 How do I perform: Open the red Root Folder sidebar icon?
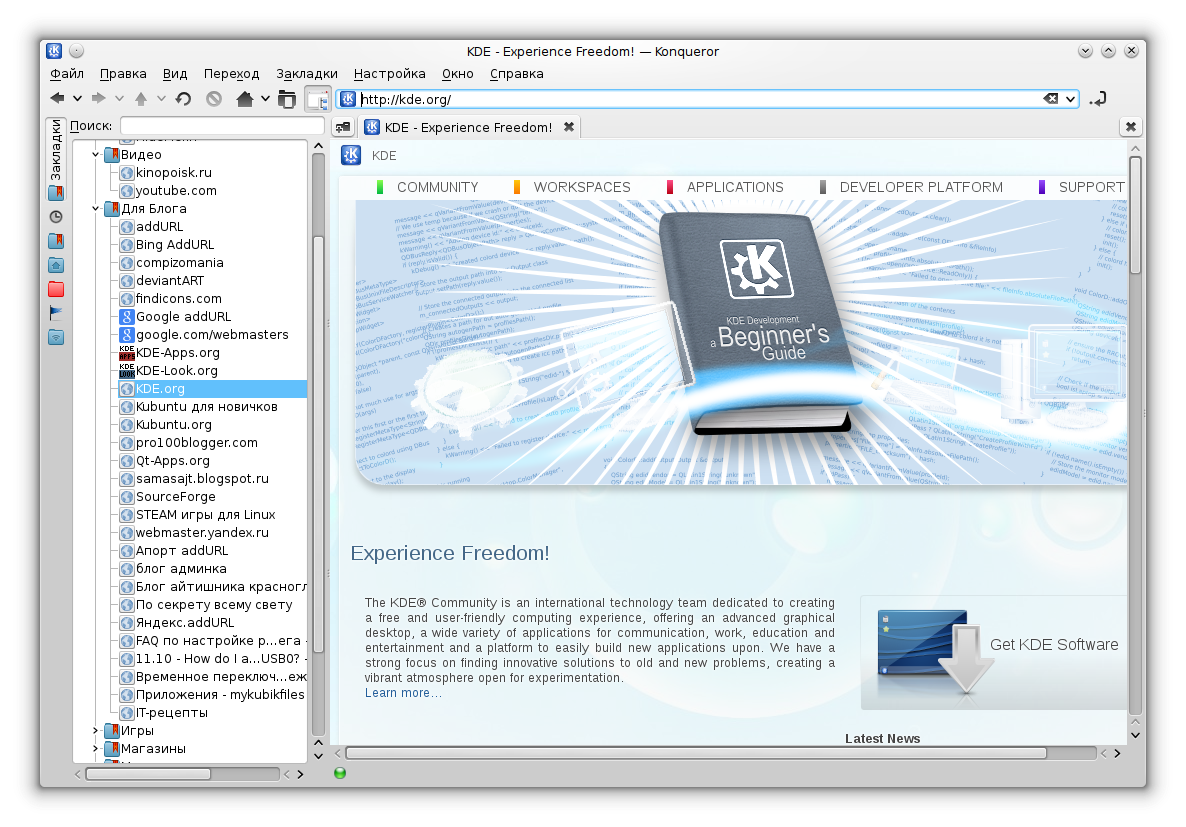[56, 289]
